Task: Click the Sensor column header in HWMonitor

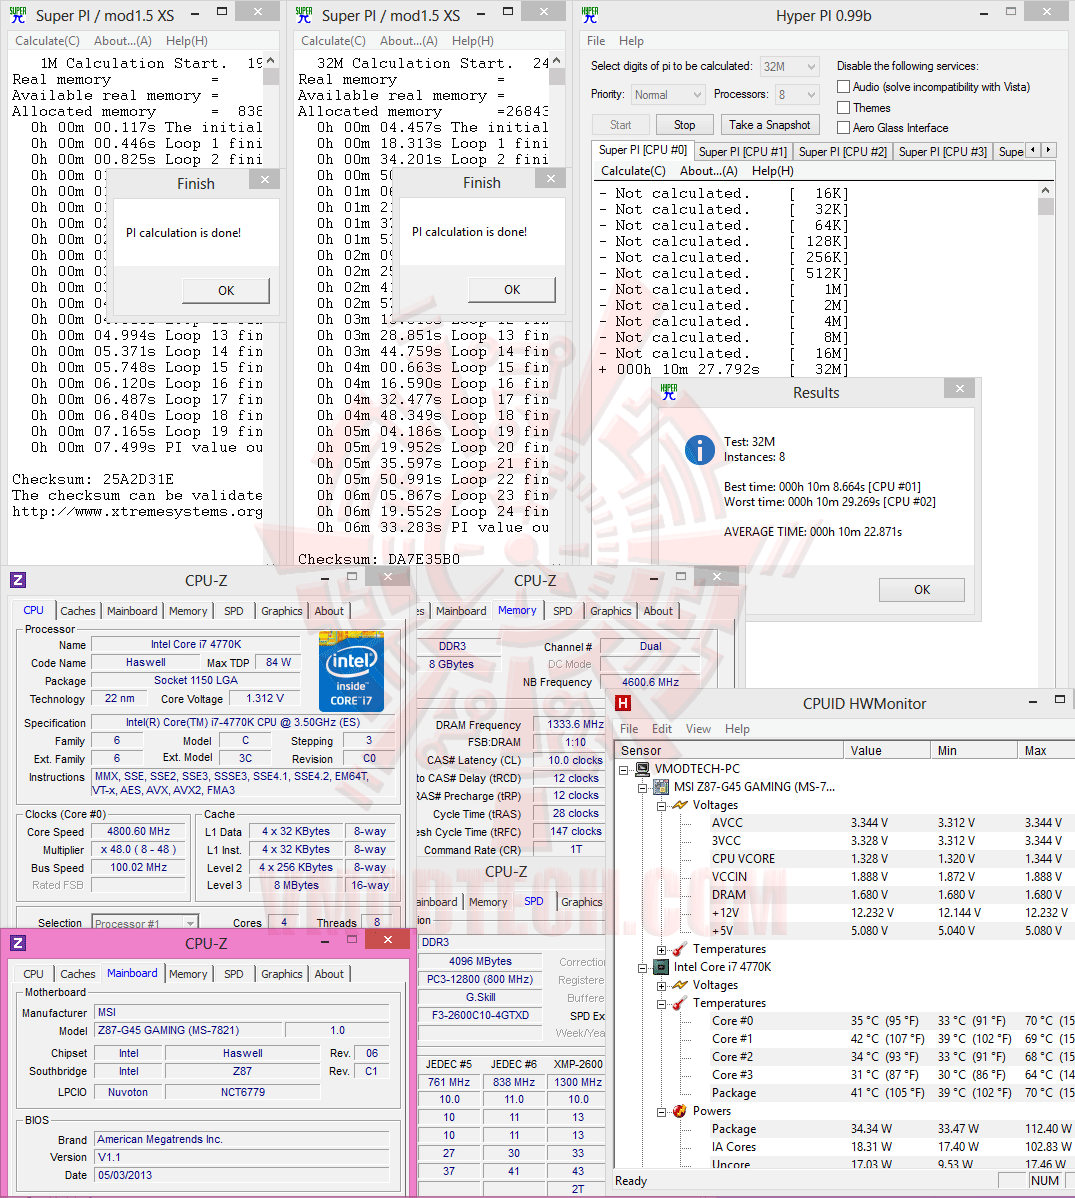Action: tap(730, 750)
